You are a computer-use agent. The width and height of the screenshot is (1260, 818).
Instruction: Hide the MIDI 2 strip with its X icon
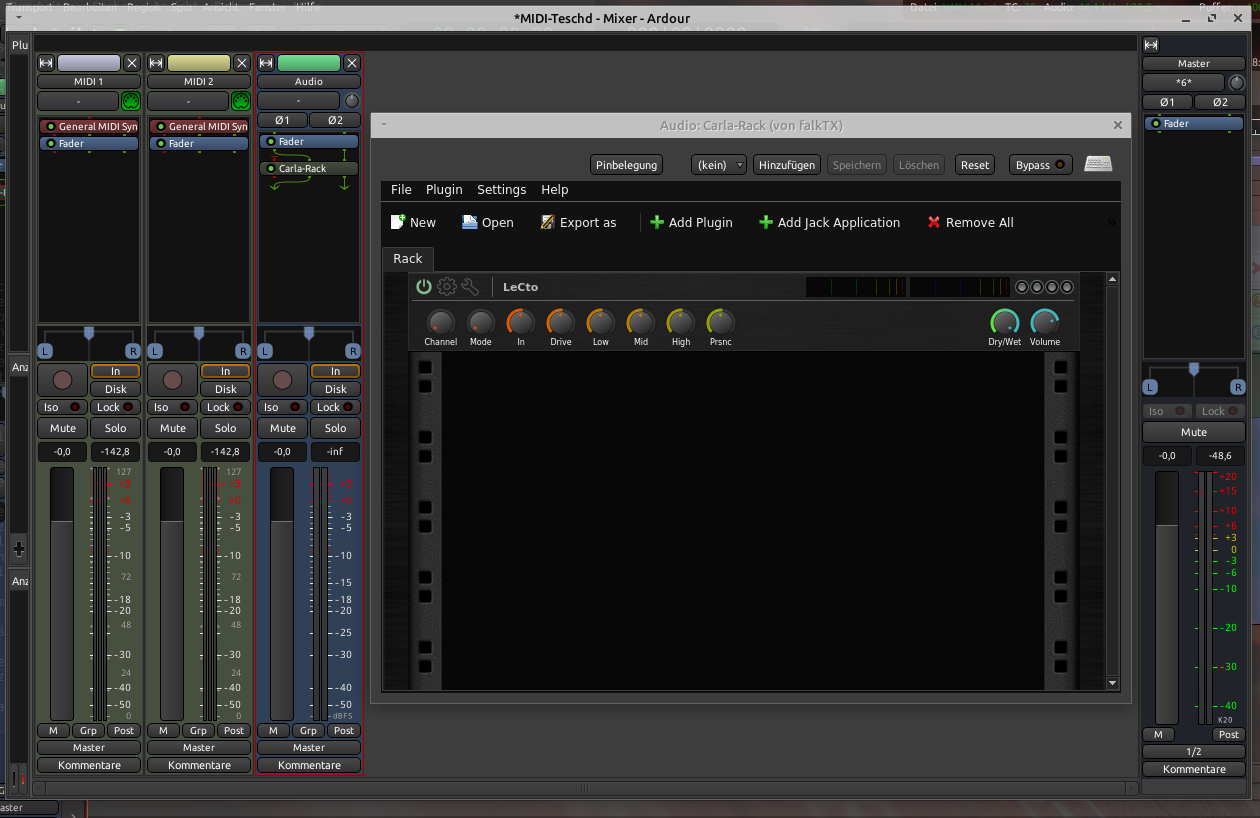241,63
